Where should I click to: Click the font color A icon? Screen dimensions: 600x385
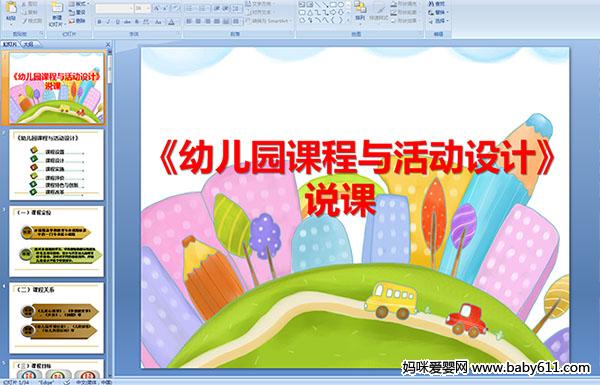[x=171, y=22]
